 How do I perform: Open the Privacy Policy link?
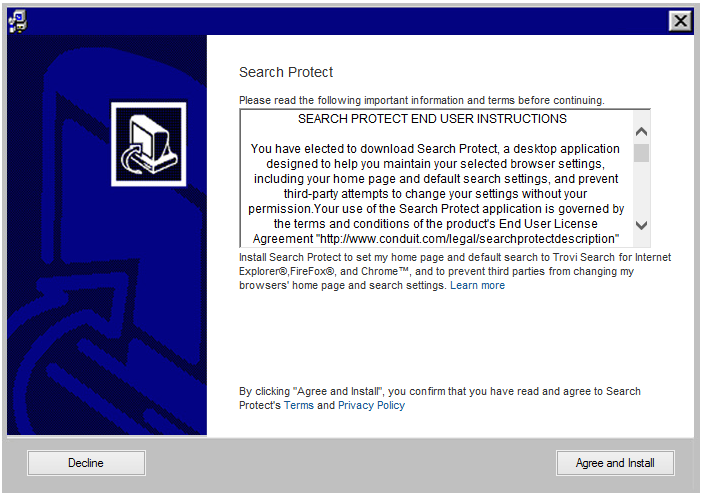371,405
